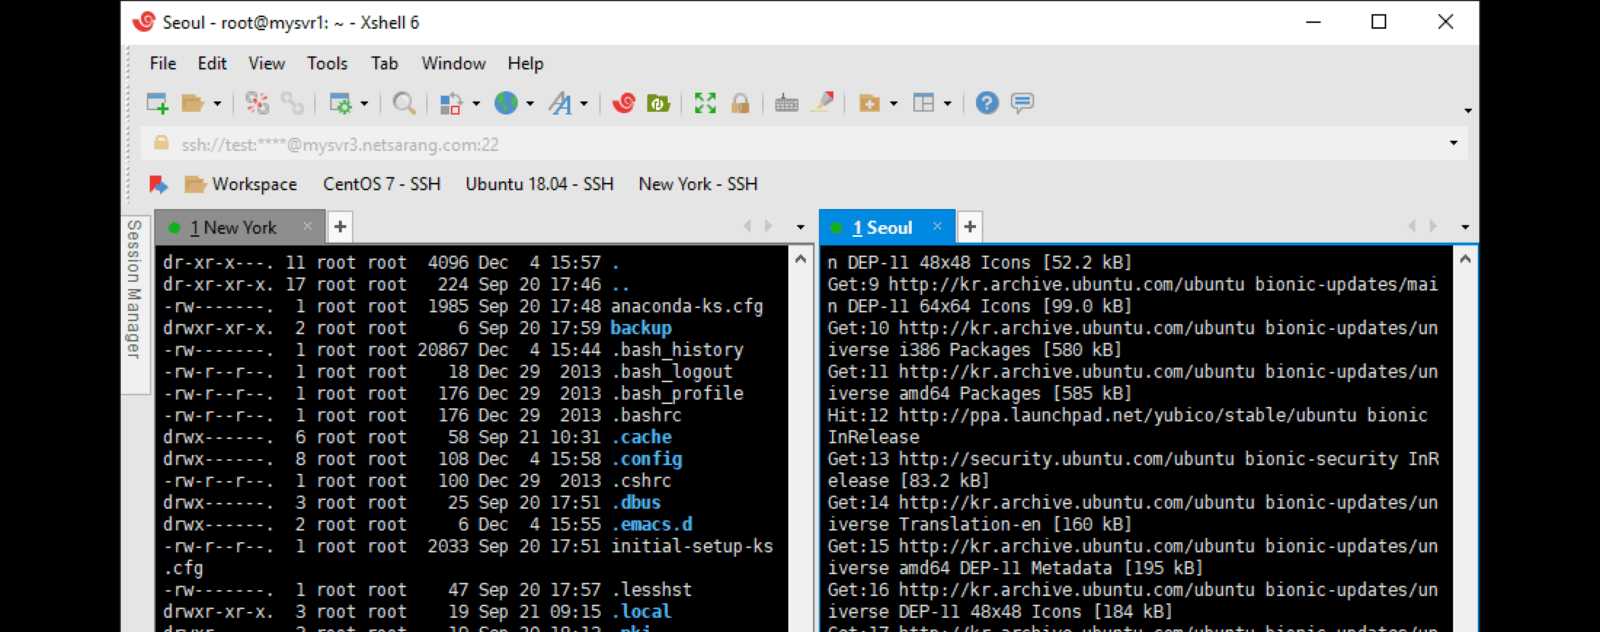Click the .config directory entry in terminal
The width and height of the screenshot is (1600, 632).
point(647,459)
